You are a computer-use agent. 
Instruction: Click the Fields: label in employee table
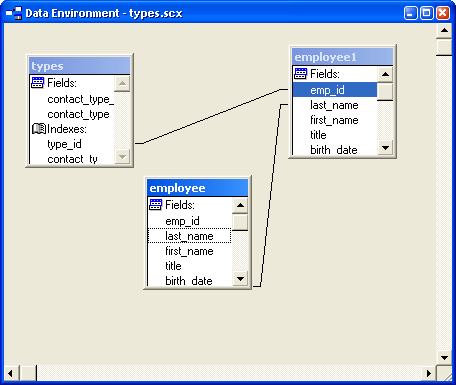180,205
